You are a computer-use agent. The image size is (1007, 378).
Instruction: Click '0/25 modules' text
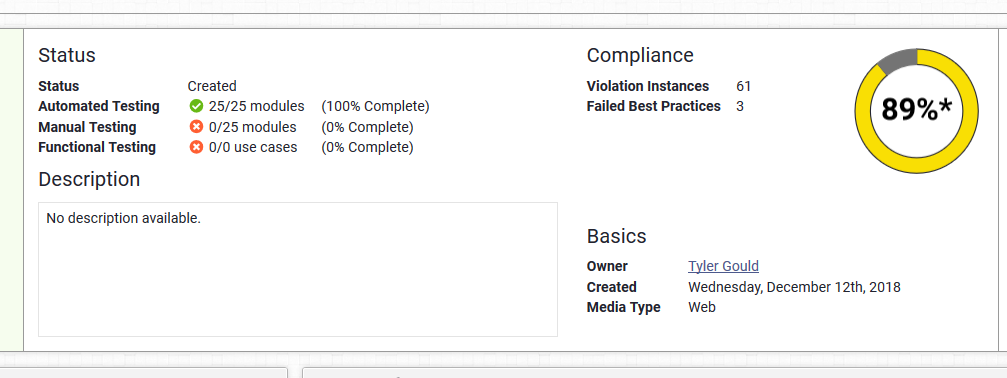tap(252, 127)
